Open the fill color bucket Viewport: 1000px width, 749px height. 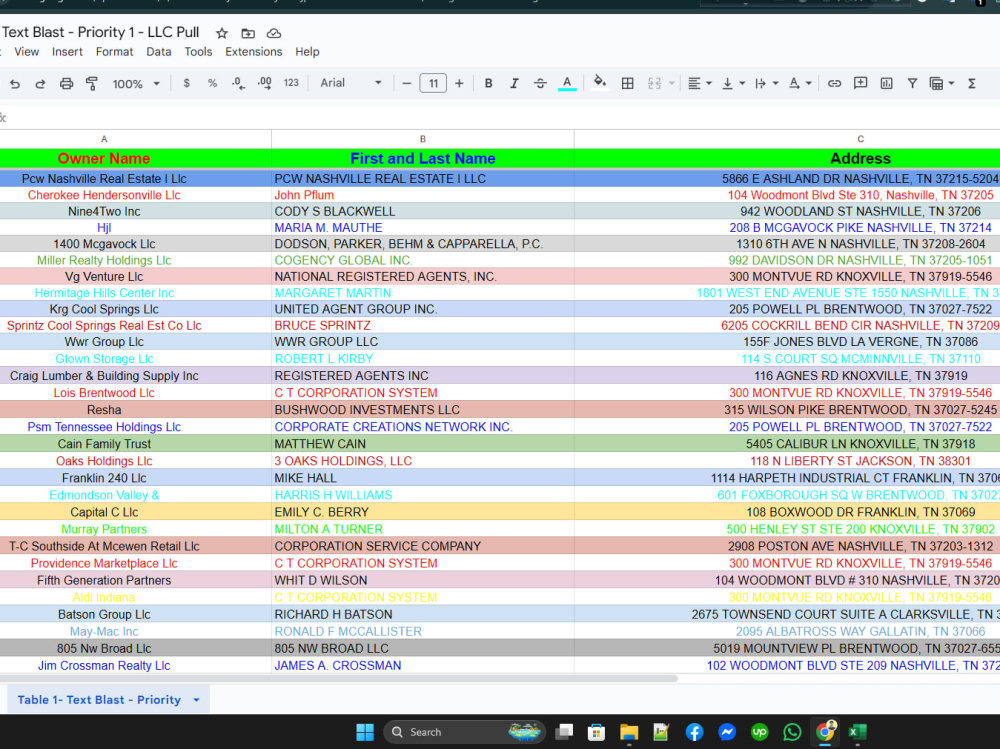coord(599,83)
